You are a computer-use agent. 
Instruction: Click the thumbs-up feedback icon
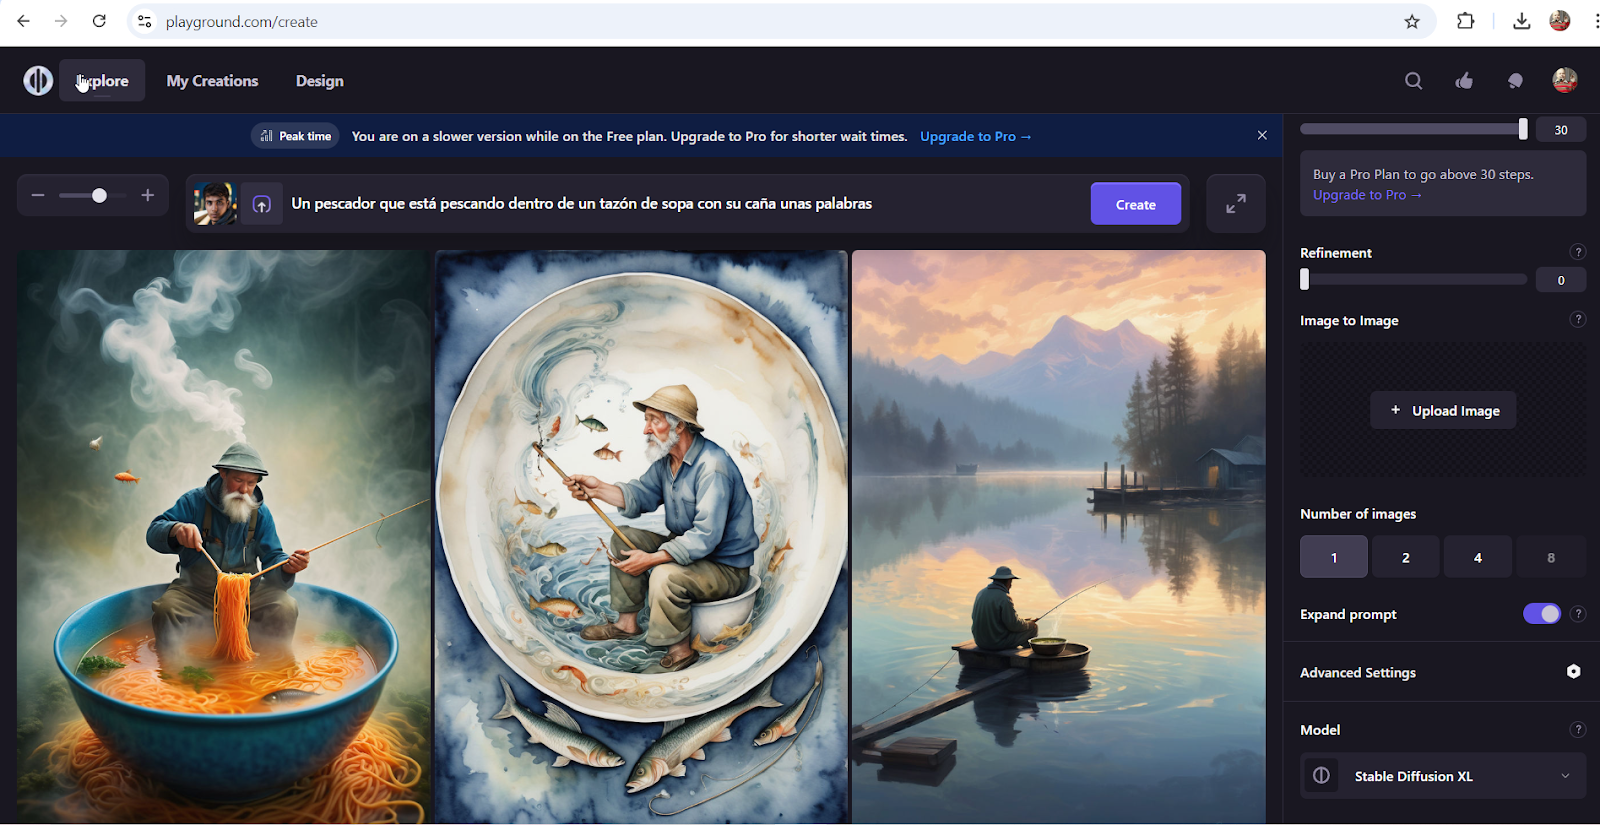[1464, 81]
